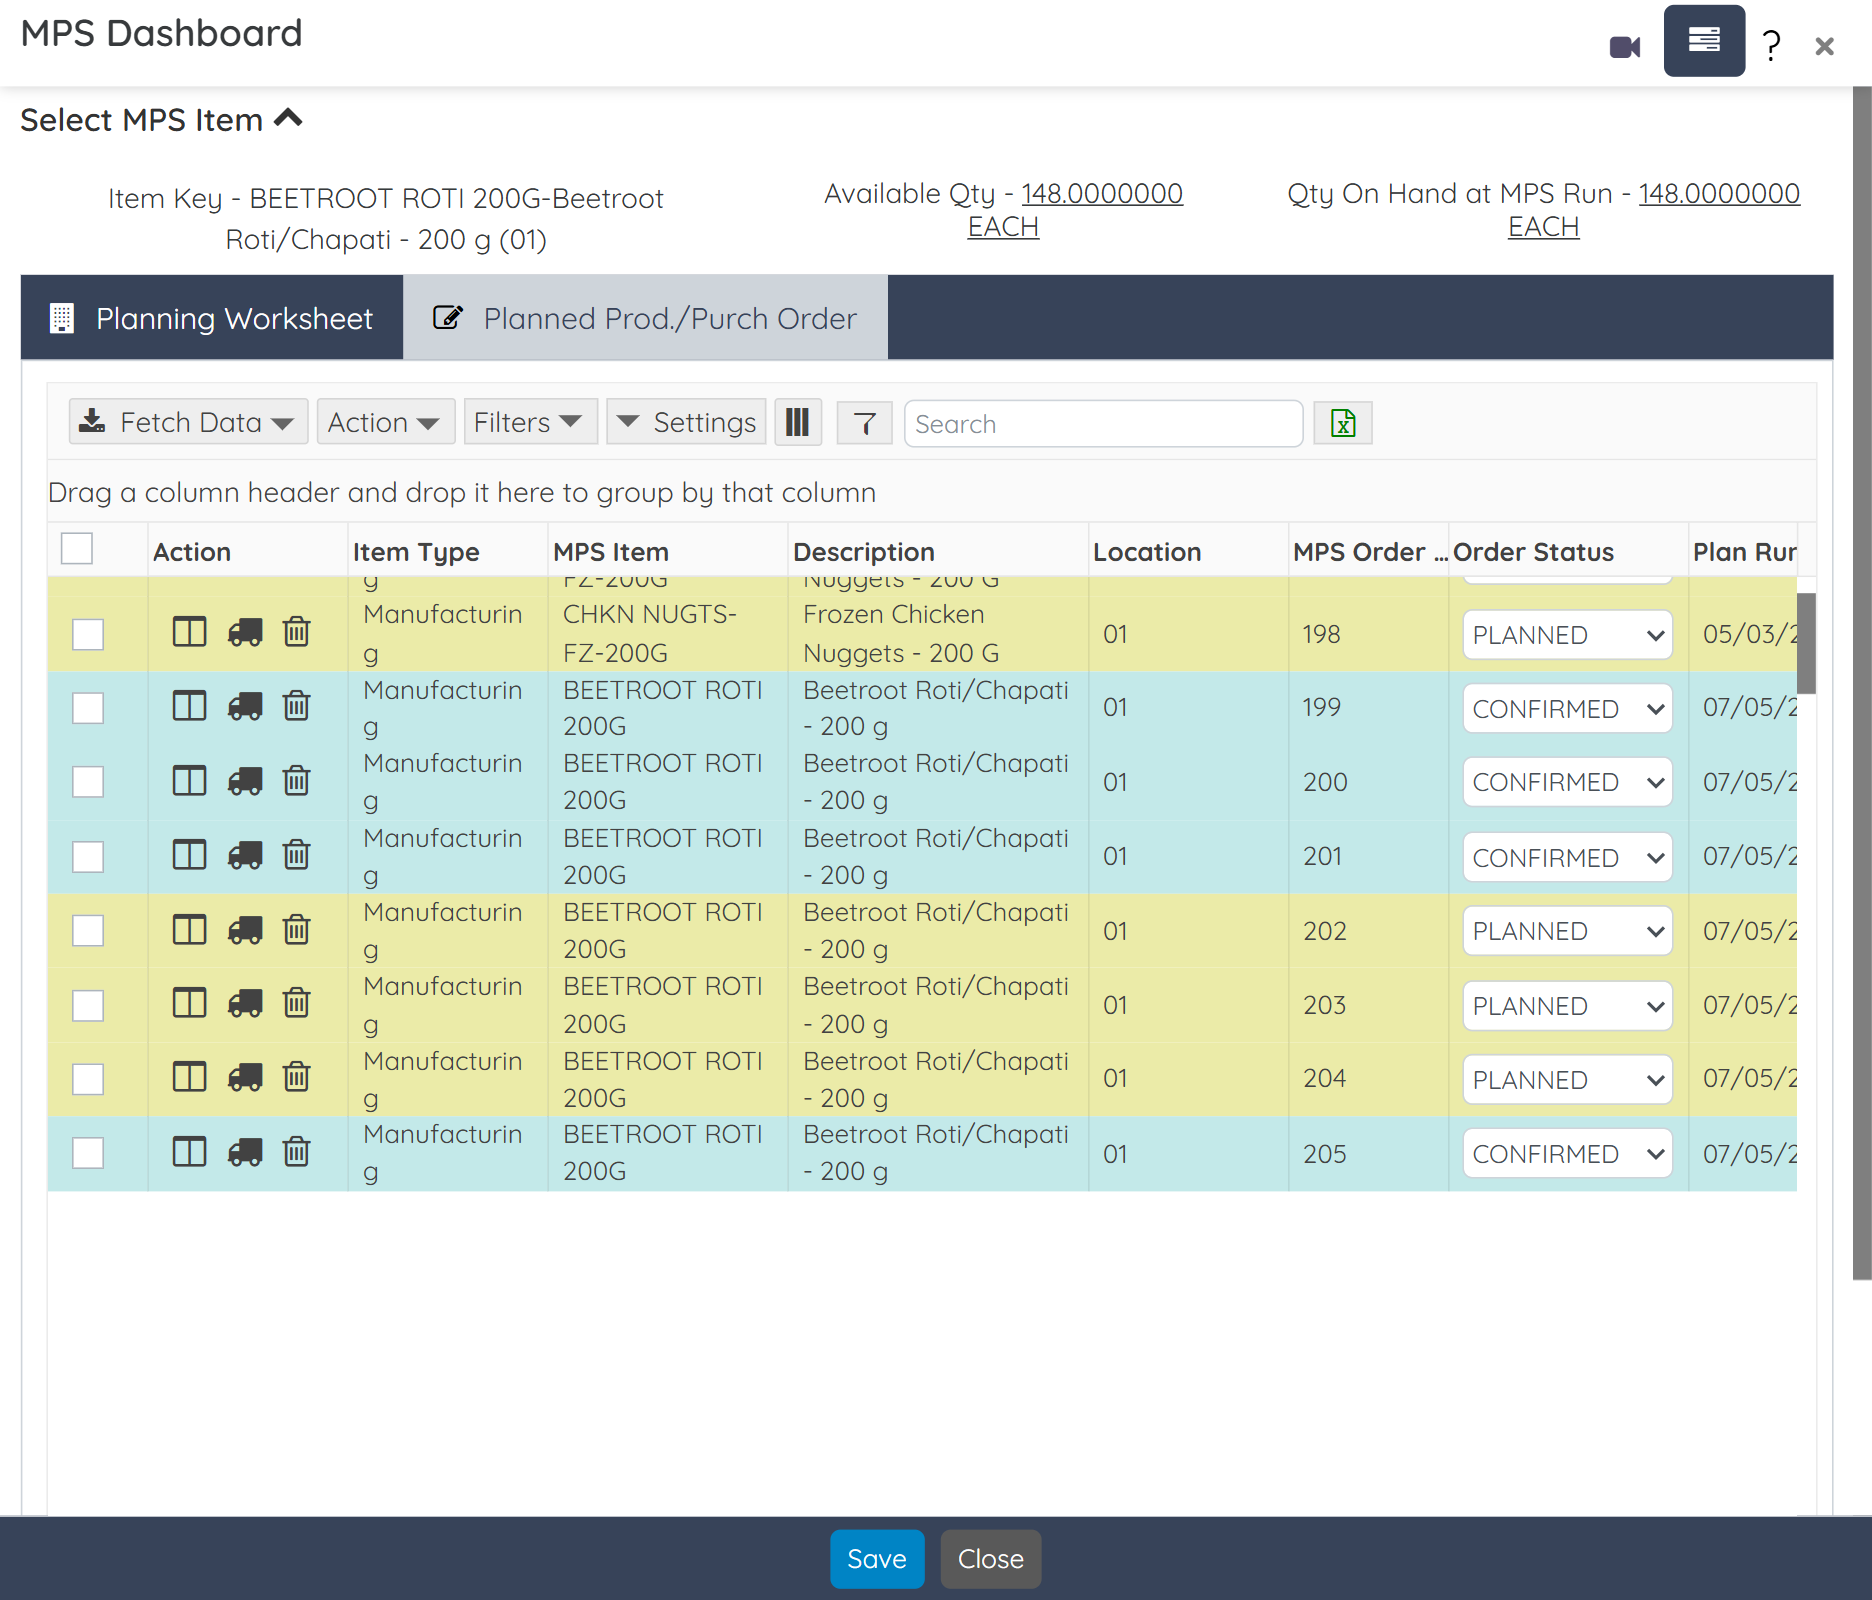Click the Close button
Viewport: 1872px width, 1600px height.
990,1559
